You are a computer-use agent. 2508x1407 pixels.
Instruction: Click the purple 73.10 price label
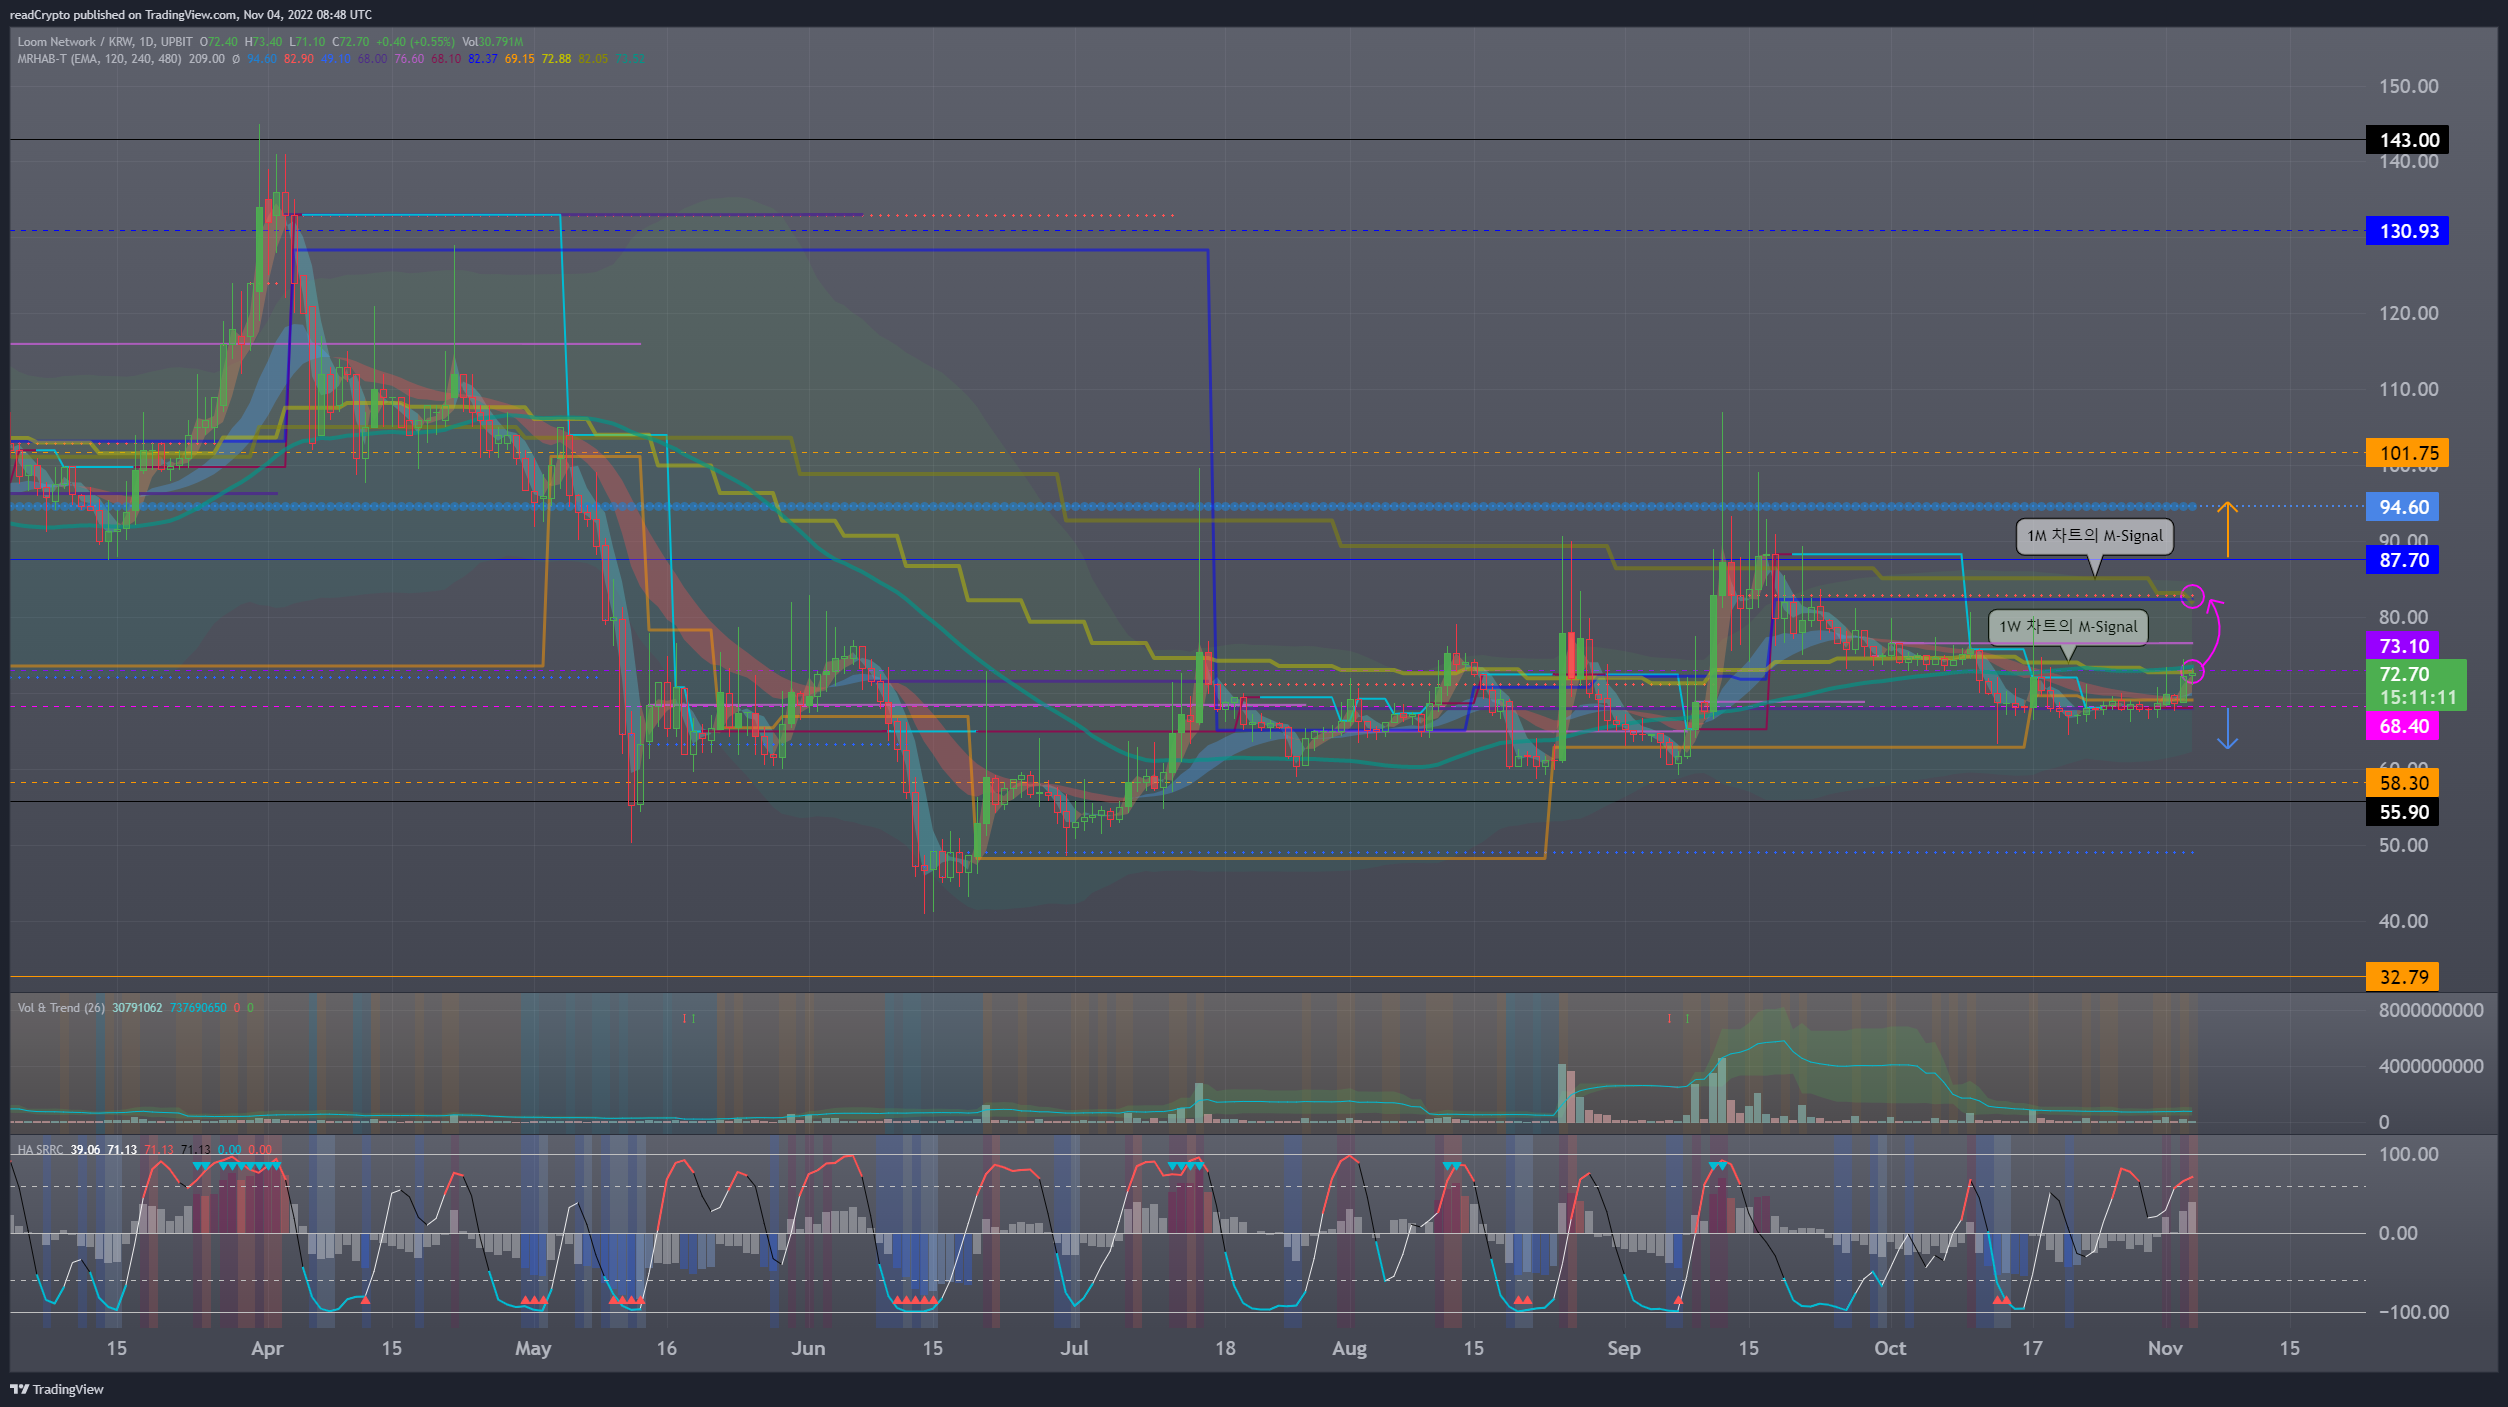(2403, 646)
